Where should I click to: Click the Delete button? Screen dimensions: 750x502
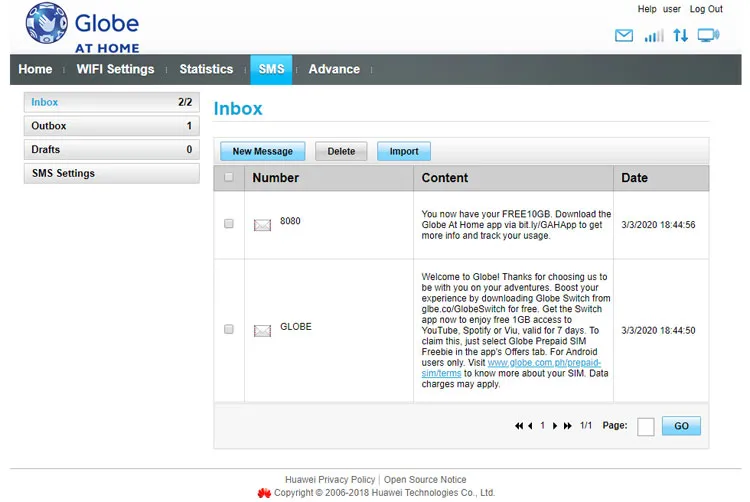(x=341, y=152)
